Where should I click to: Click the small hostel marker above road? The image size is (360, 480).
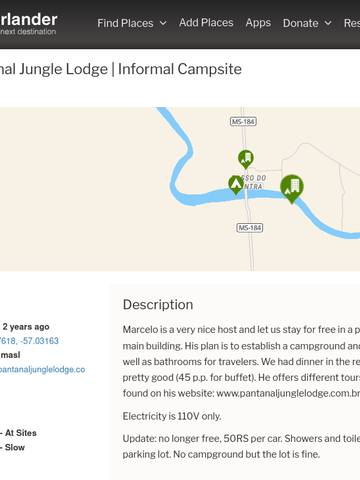click(246, 159)
